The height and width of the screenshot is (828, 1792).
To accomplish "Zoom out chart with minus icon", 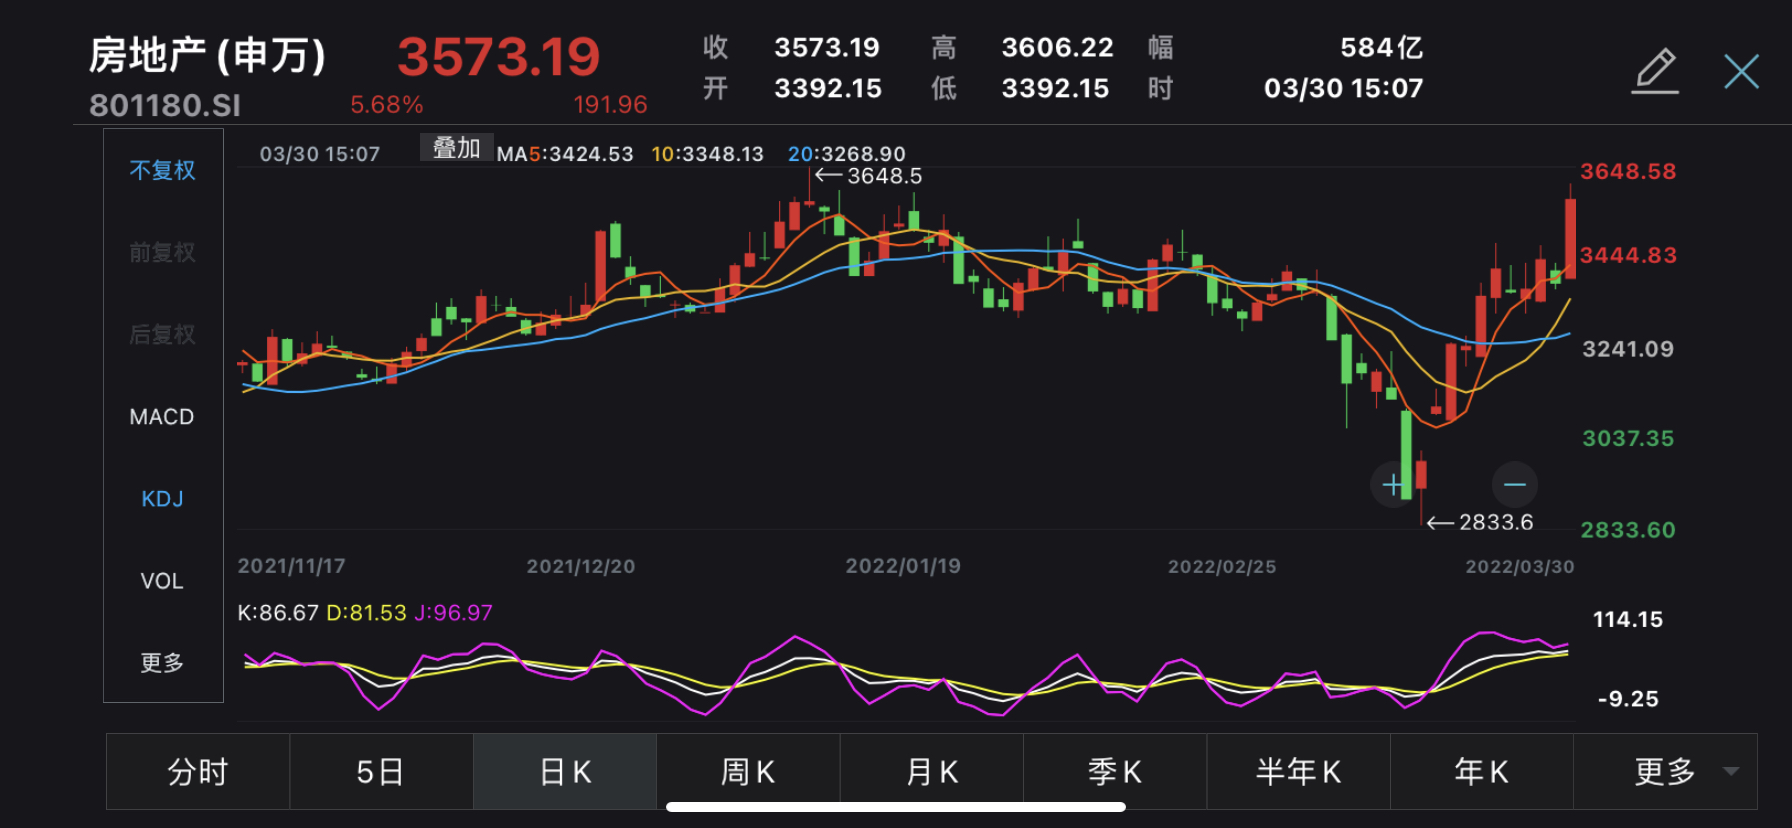I will pos(1515,485).
